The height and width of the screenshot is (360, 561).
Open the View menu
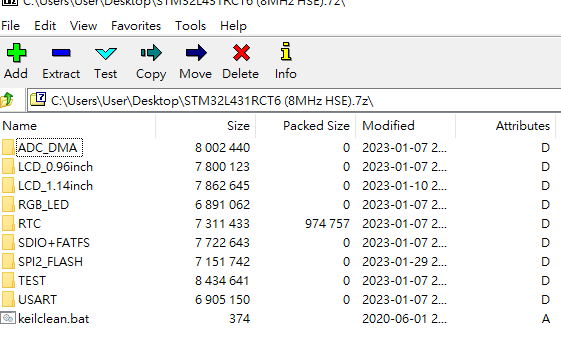(83, 26)
